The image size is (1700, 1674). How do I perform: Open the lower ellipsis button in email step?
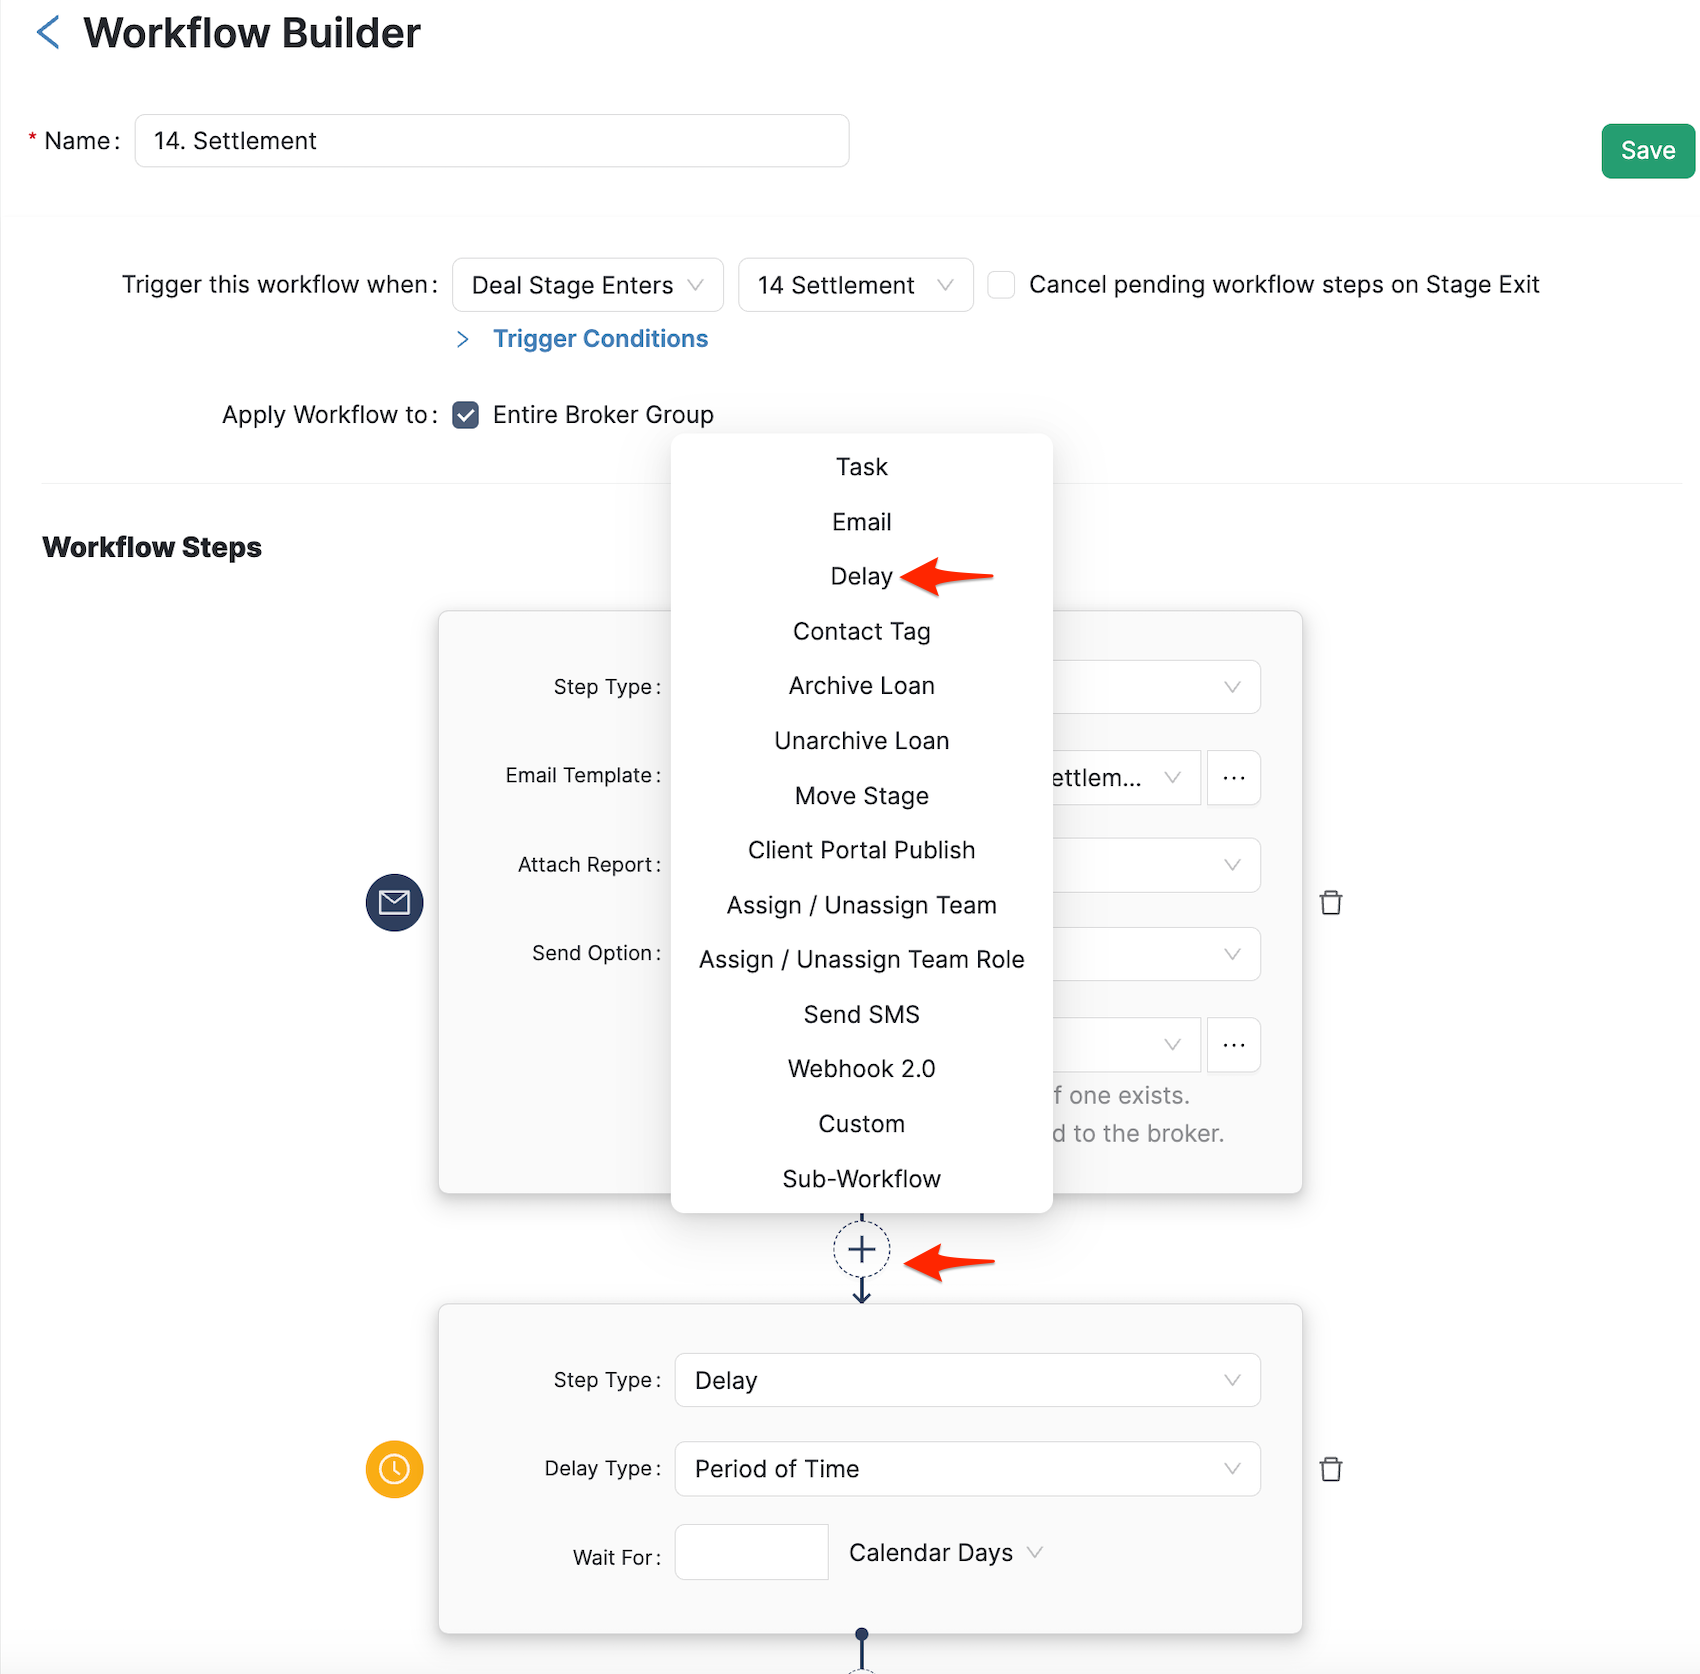pos(1233,1045)
